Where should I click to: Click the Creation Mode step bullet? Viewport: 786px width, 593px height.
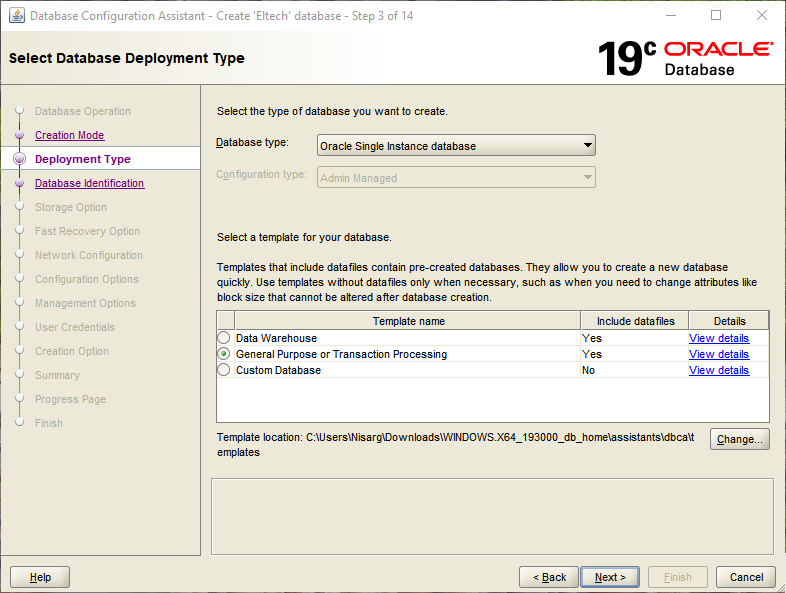[18, 135]
